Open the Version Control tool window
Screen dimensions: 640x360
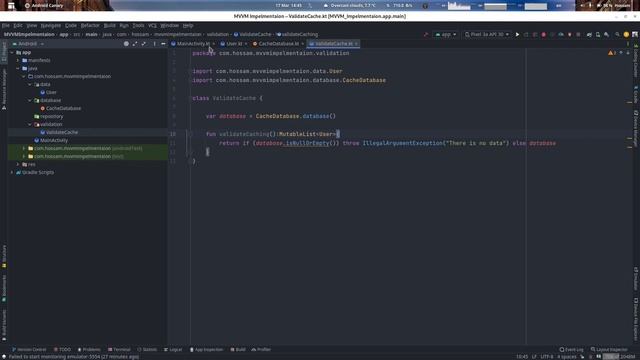click(x=29, y=350)
